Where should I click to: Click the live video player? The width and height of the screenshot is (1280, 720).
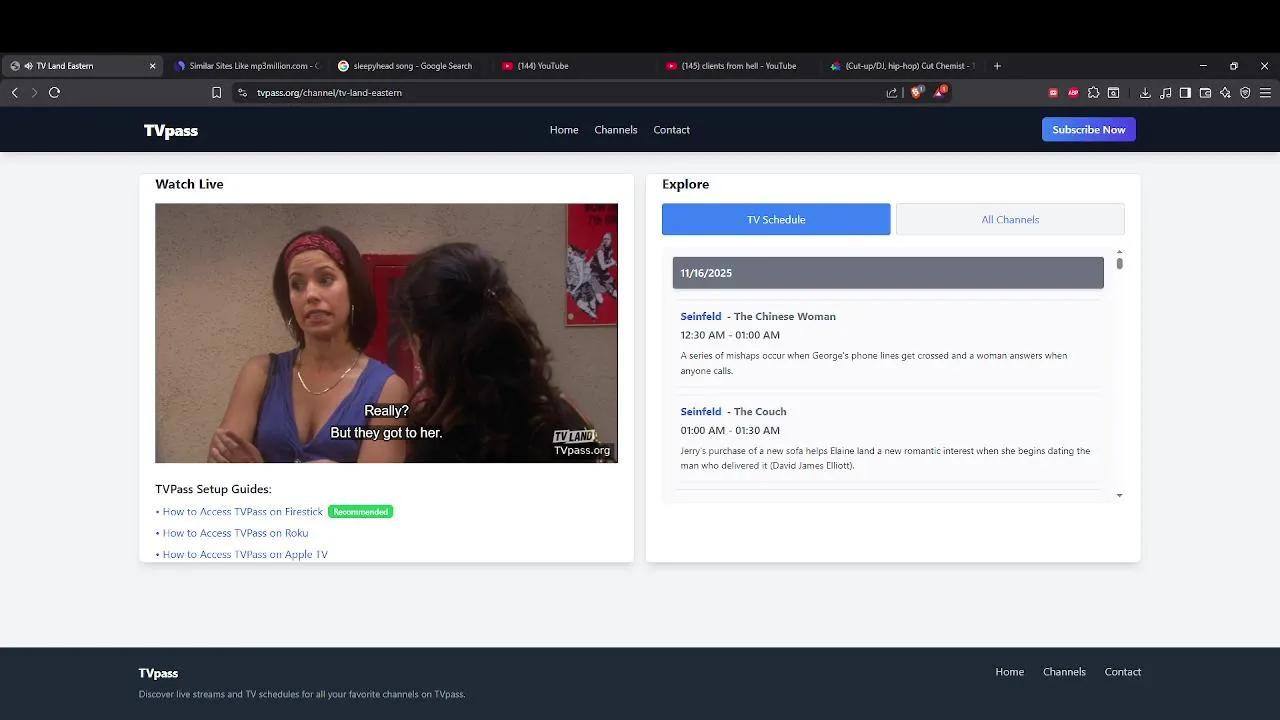[386, 333]
